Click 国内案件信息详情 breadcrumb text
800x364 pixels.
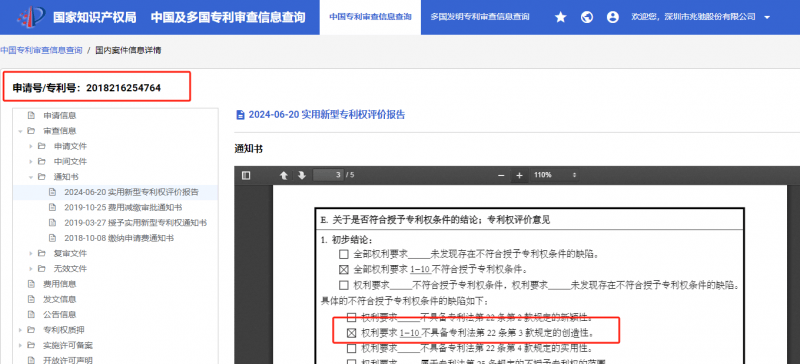tap(128, 50)
